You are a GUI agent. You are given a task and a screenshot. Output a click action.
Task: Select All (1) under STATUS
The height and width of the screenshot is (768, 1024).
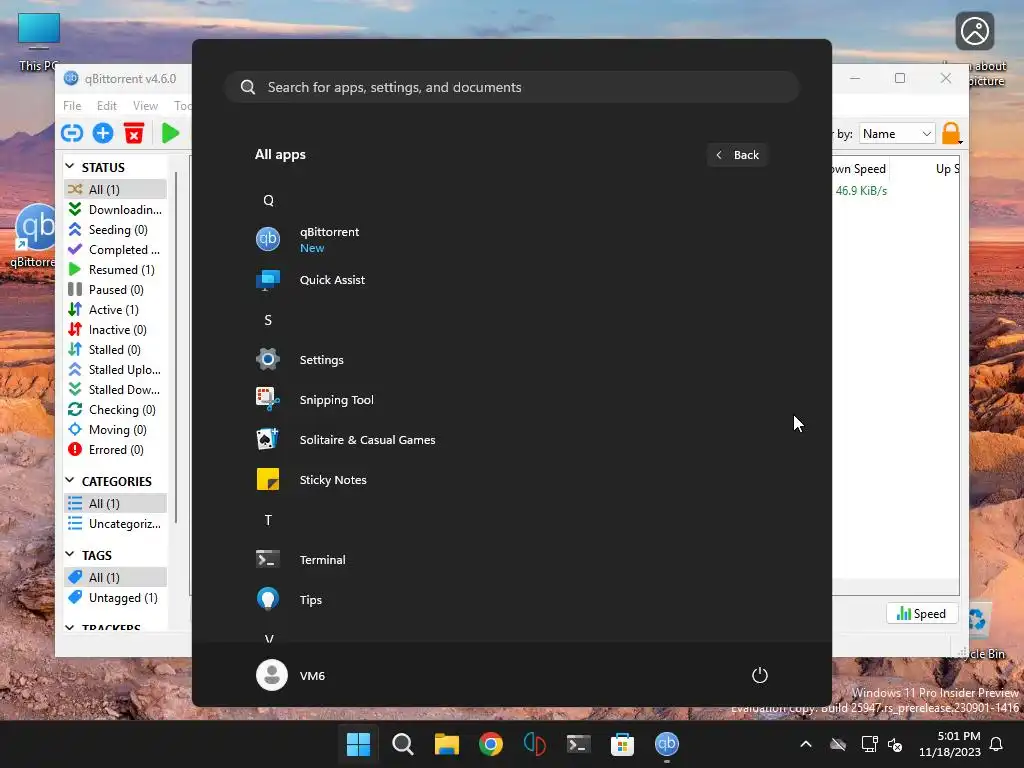pyautogui.click(x=116, y=189)
